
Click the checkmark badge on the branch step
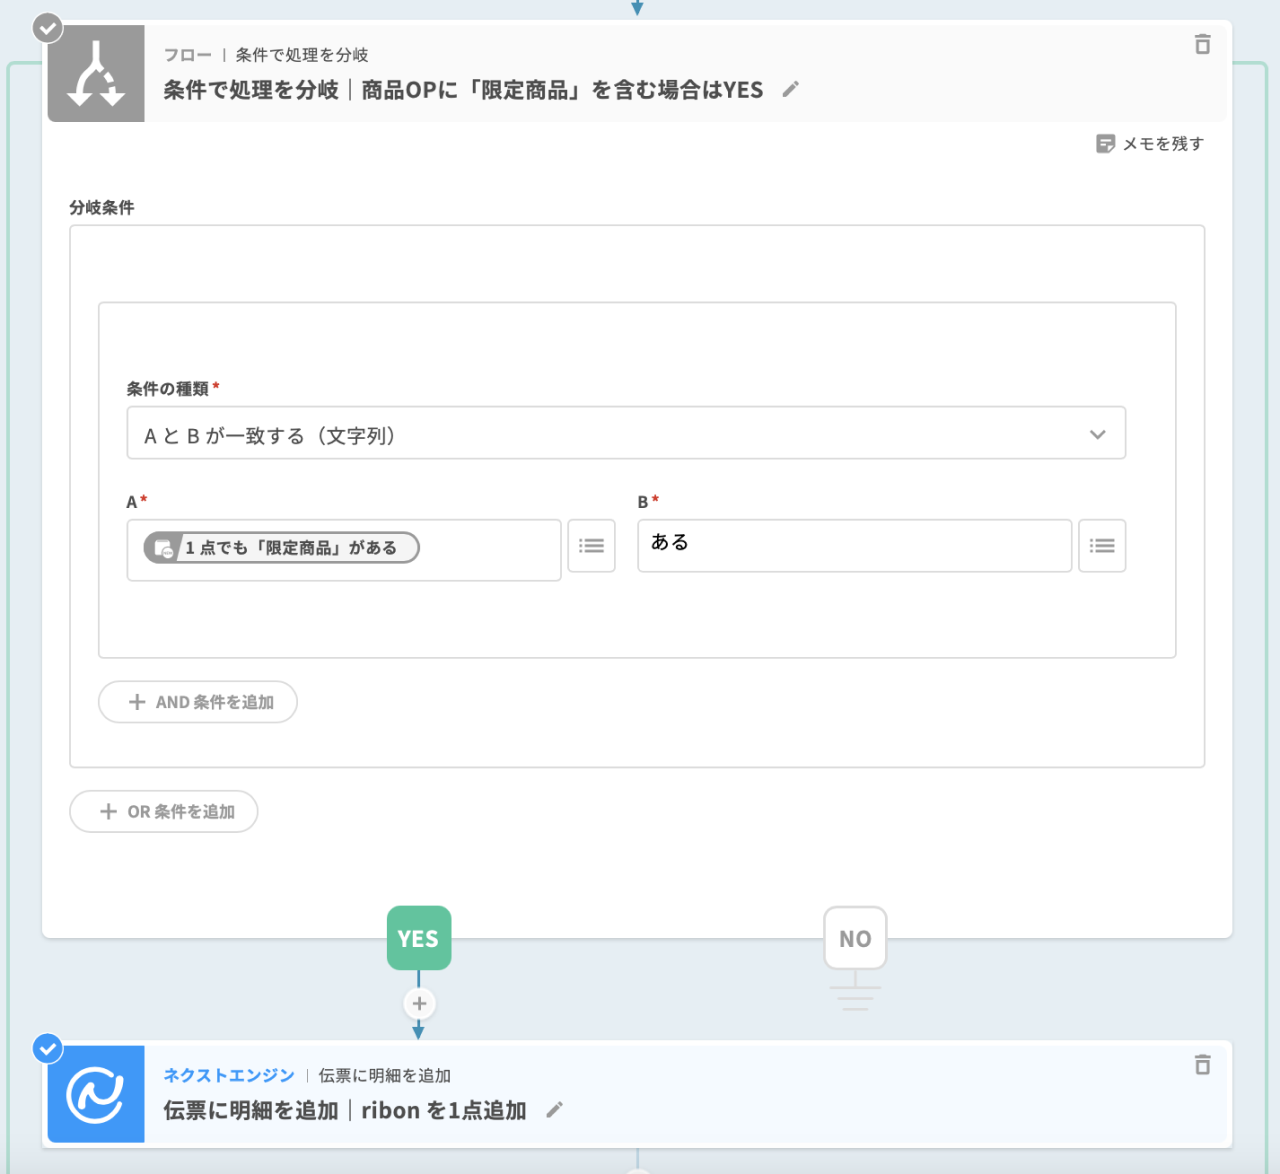[x=48, y=28]
